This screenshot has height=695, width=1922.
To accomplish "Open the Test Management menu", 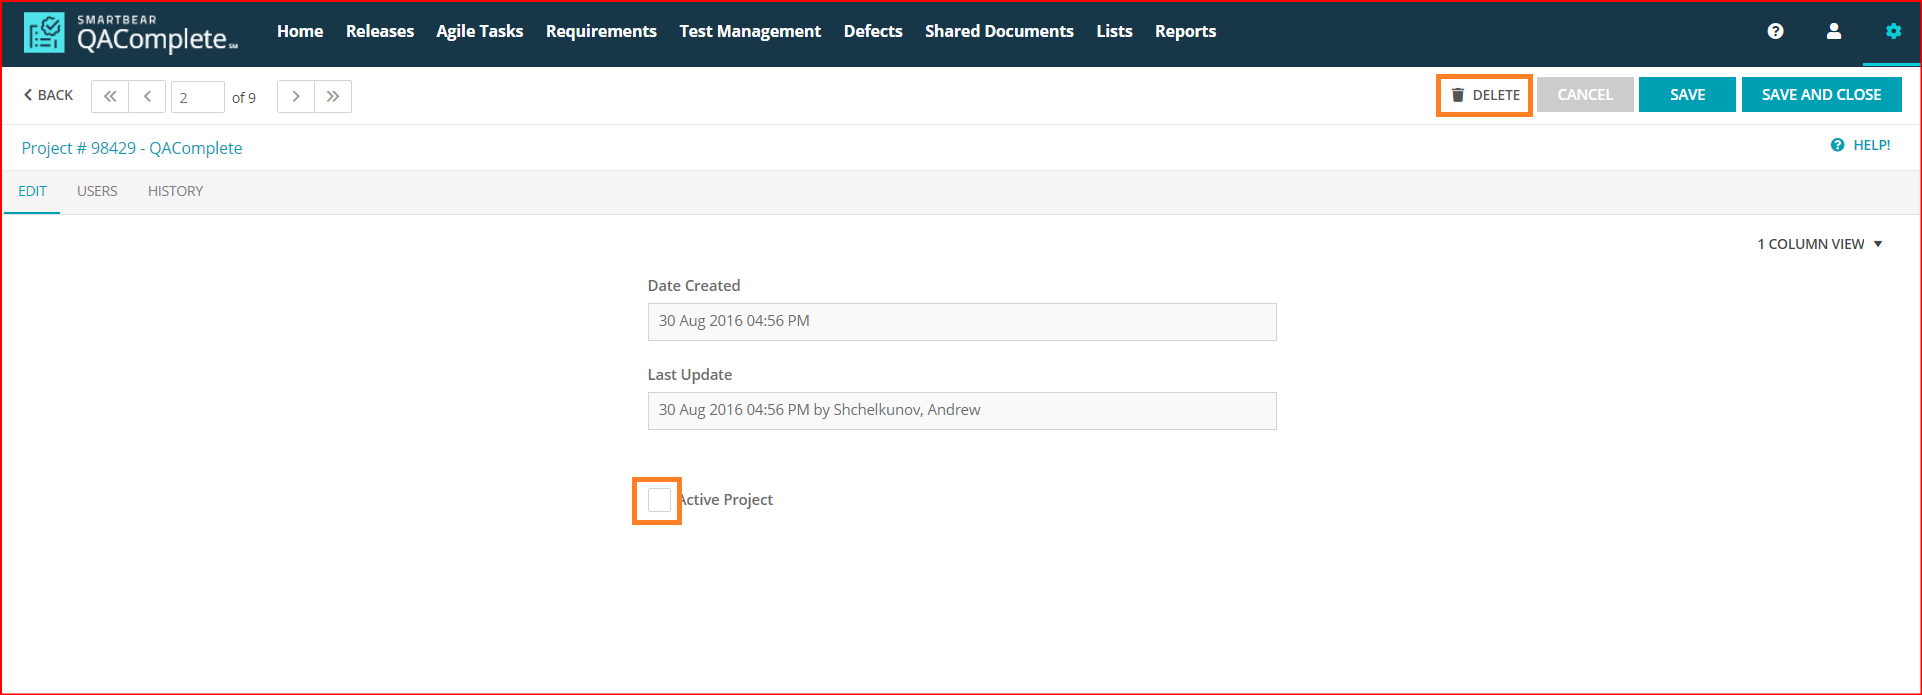I will pos(749,31).
